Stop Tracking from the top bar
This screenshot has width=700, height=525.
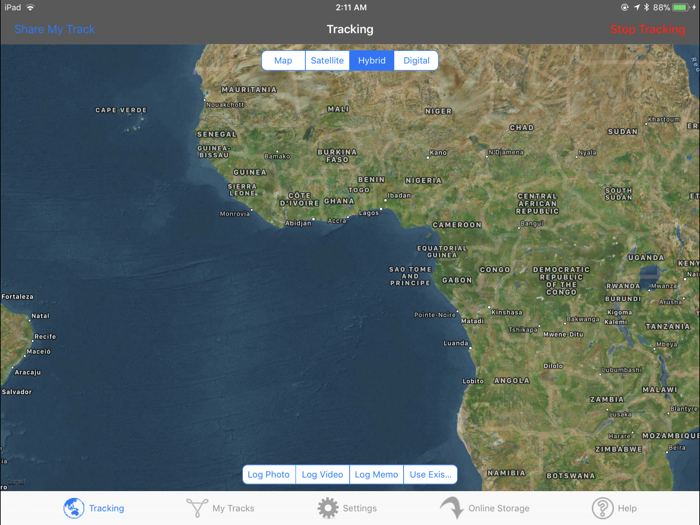[x=647, y=29]
